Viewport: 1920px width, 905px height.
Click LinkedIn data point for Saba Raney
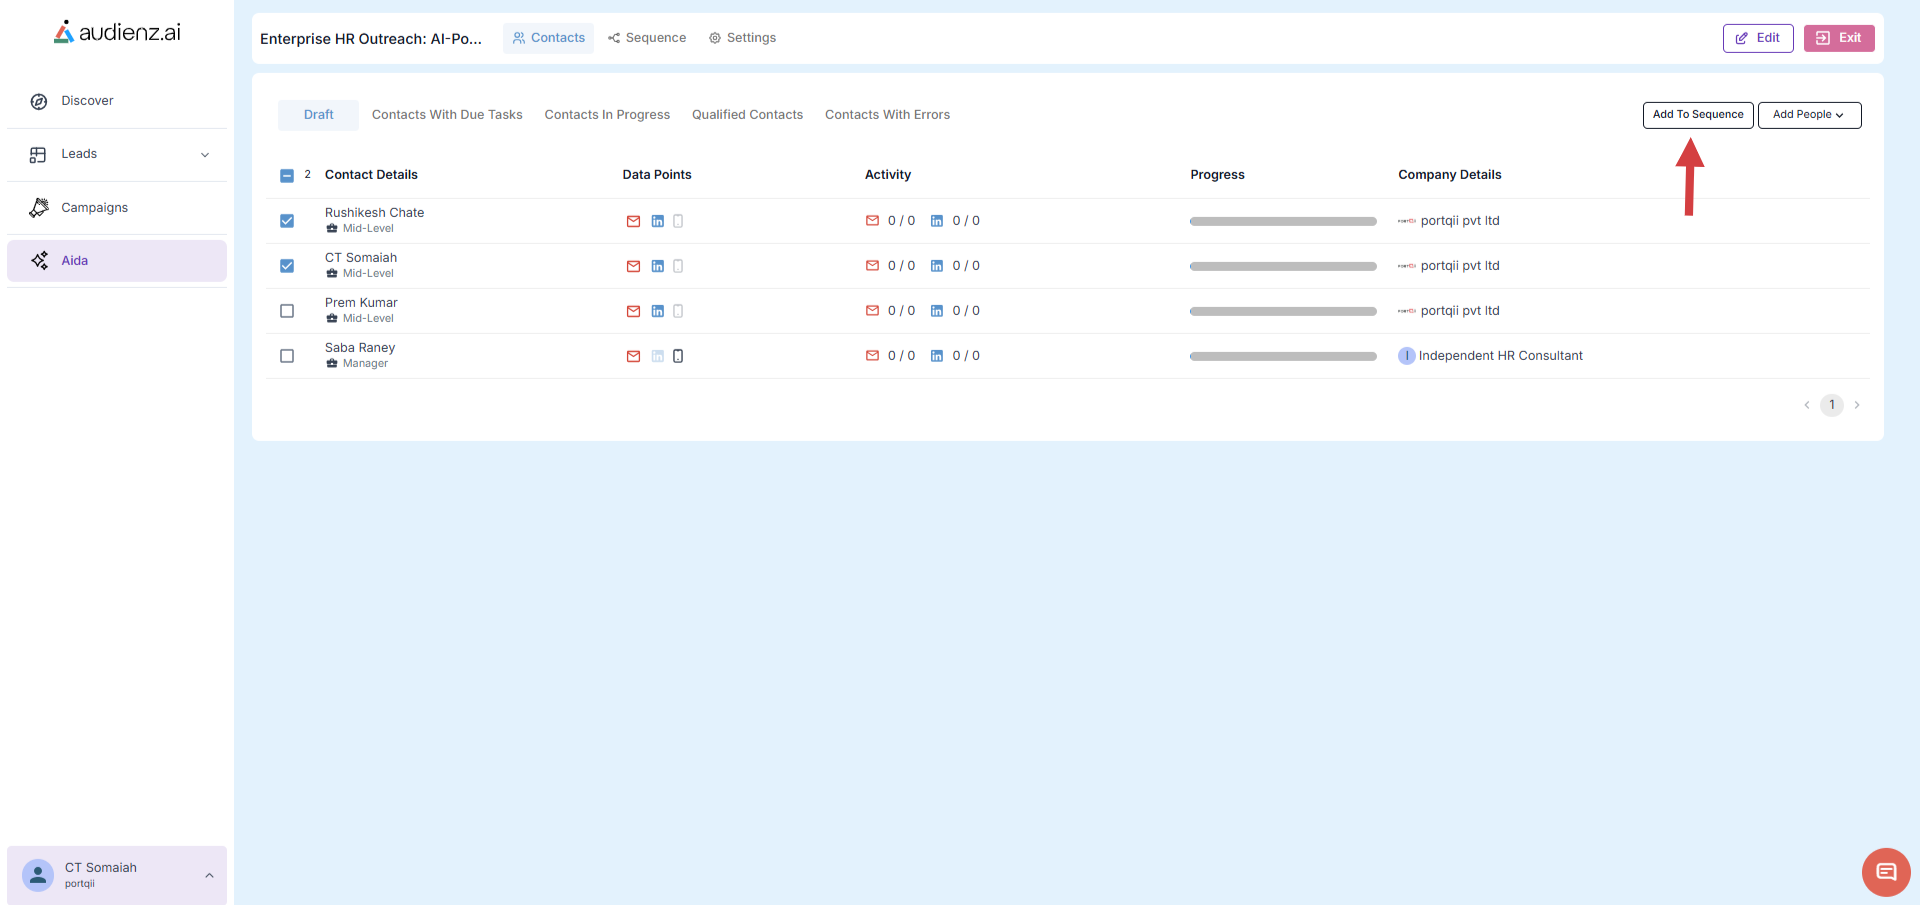pyautogui.click(x=657, y=356)
